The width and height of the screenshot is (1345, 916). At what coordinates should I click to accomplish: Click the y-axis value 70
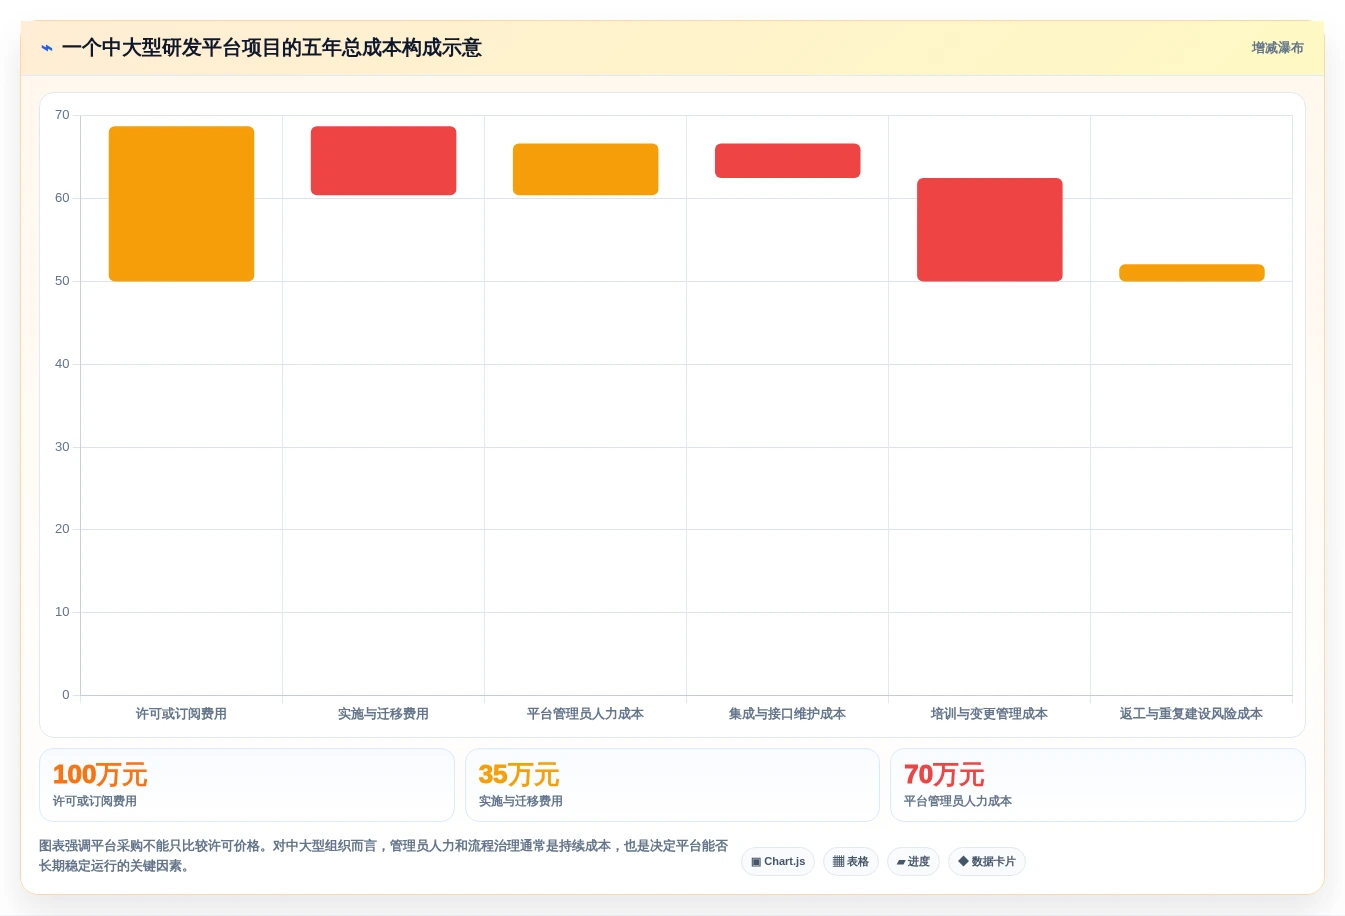coord(62,115)
